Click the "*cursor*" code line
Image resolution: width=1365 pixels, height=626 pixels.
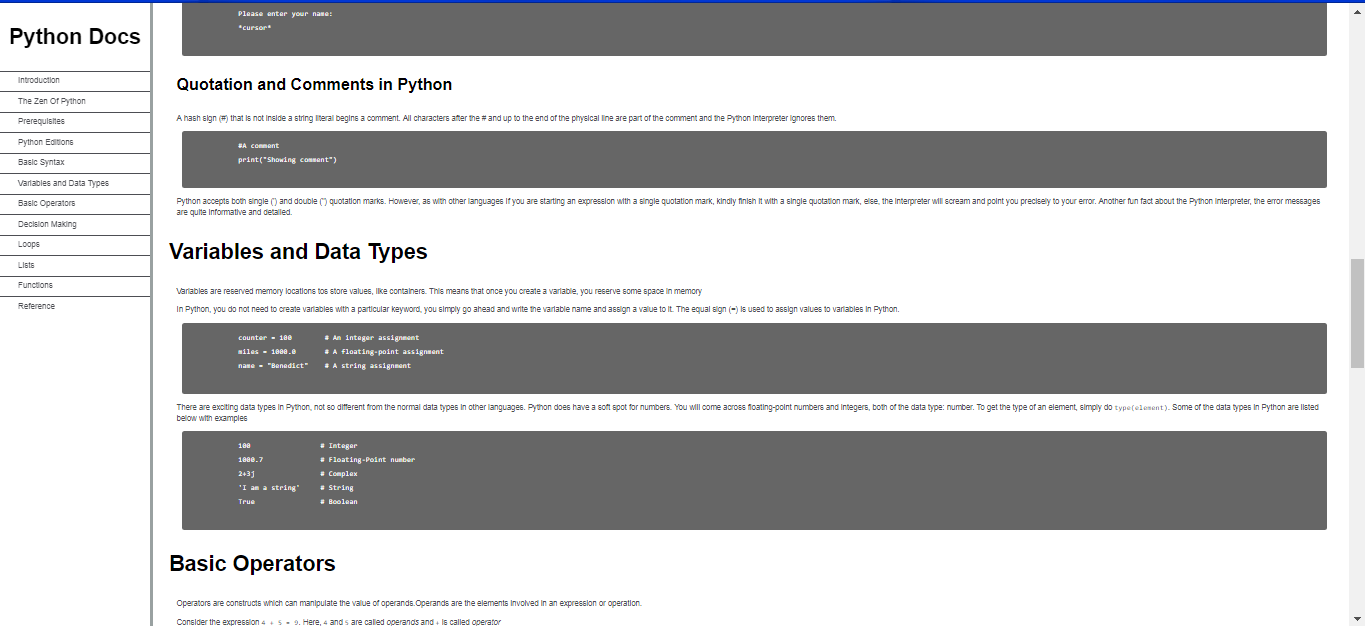tap(254, 28)
